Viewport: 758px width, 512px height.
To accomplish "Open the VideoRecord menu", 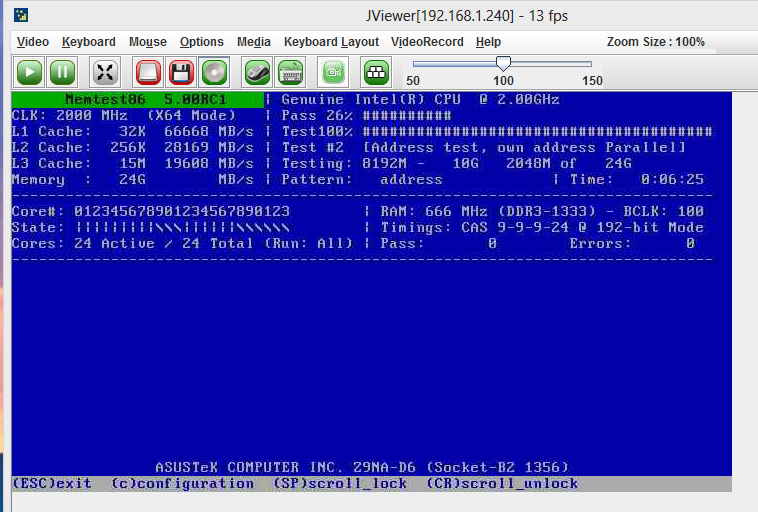I will tap(427, 42).
